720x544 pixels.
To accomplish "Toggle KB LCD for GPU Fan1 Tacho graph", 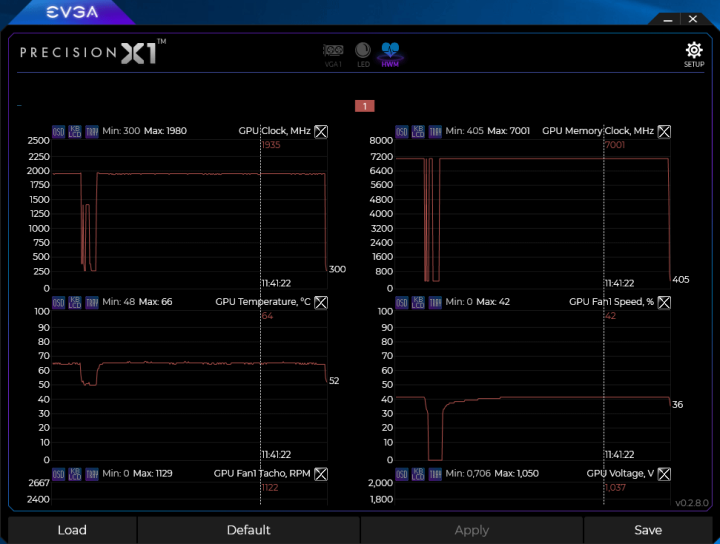I will point(75,474).
